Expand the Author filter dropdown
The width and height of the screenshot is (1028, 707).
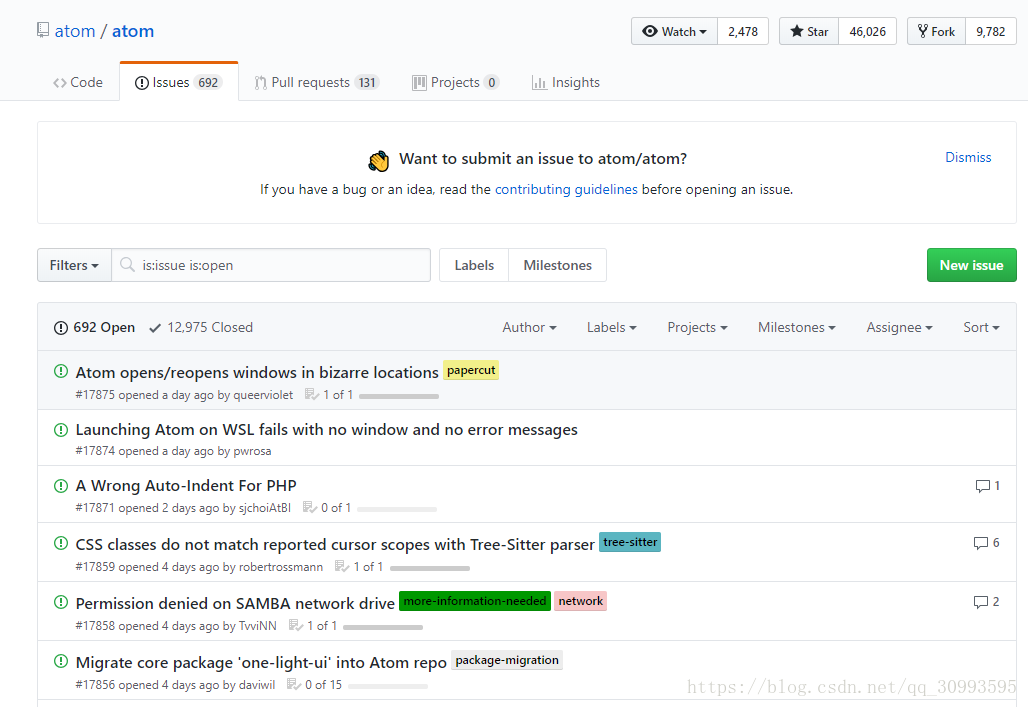529,327
